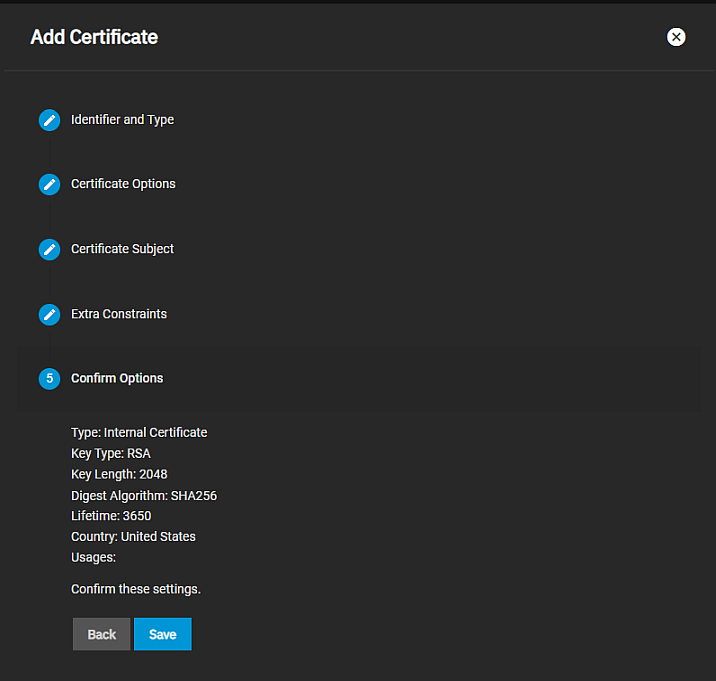Click the pencil icon next to Certificate Subject
716x681 pixels.
(x=49, y=250)
